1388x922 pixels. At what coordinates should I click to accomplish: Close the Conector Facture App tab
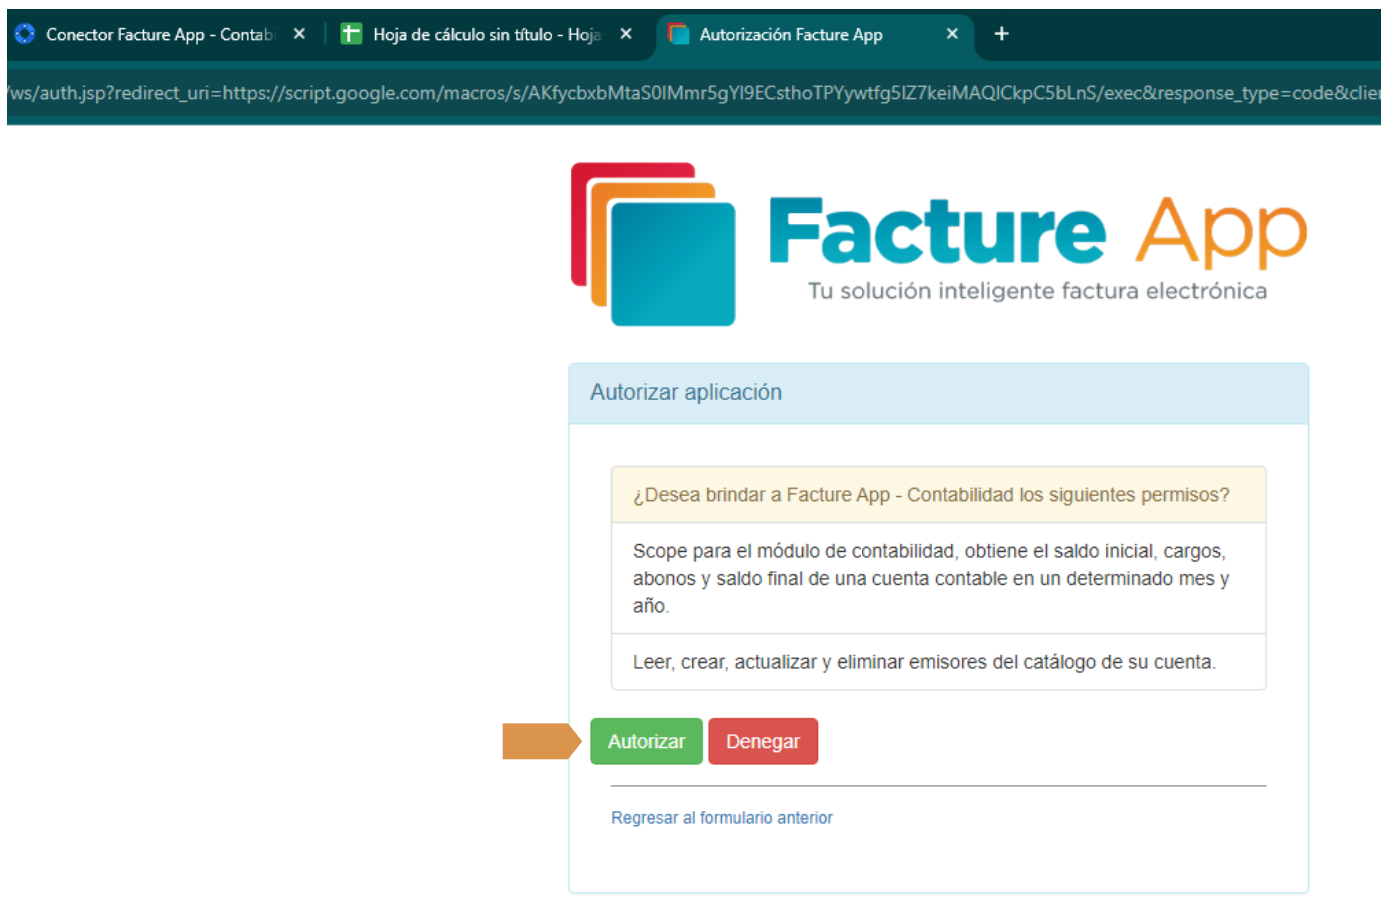299,35
